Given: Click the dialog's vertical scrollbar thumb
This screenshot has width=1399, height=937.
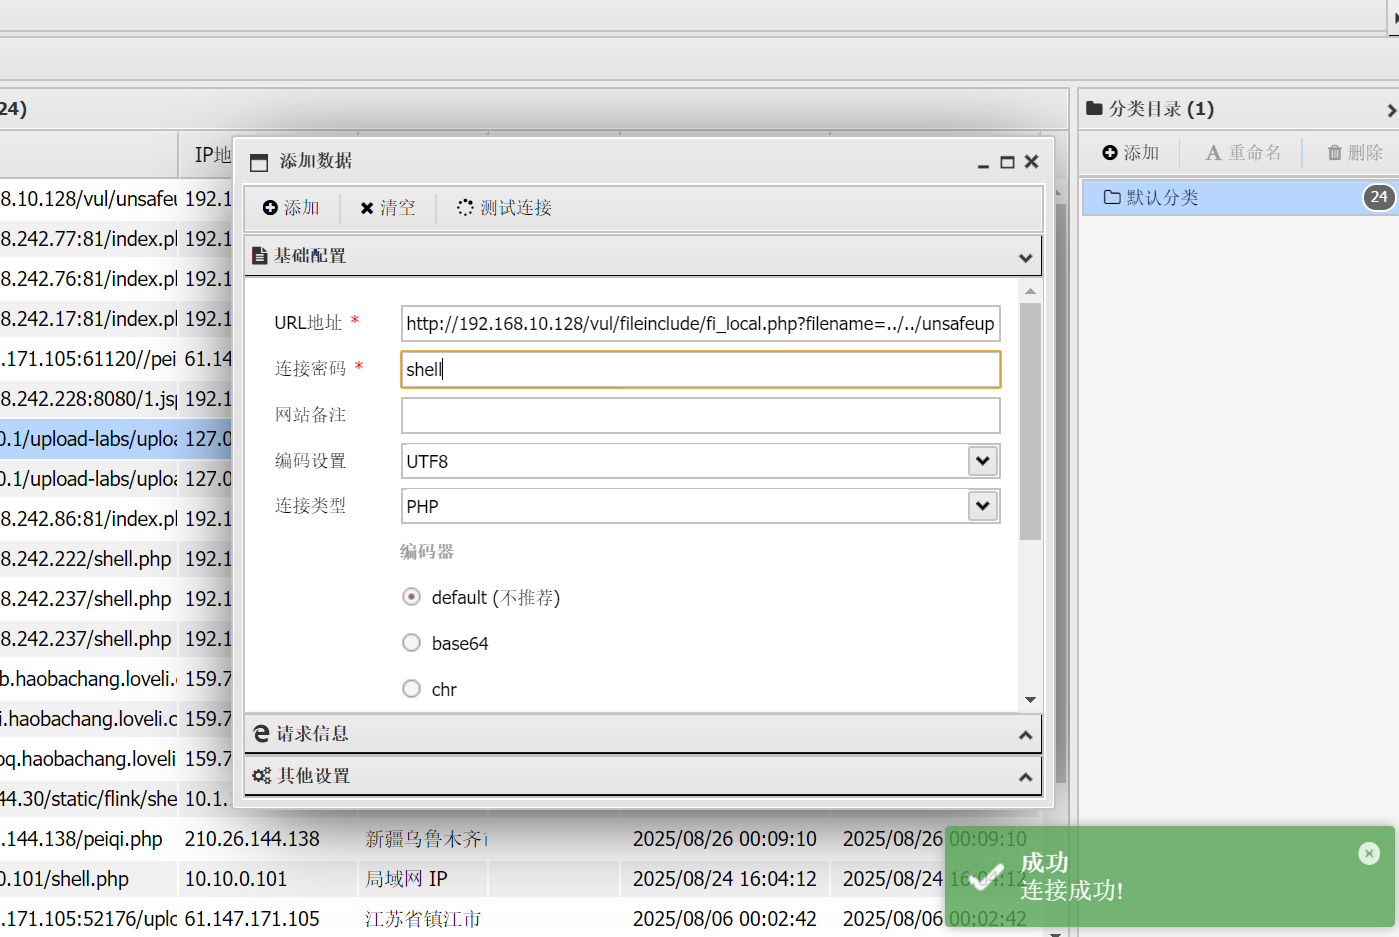Looking at the screenshot, I should [1030, 420].
